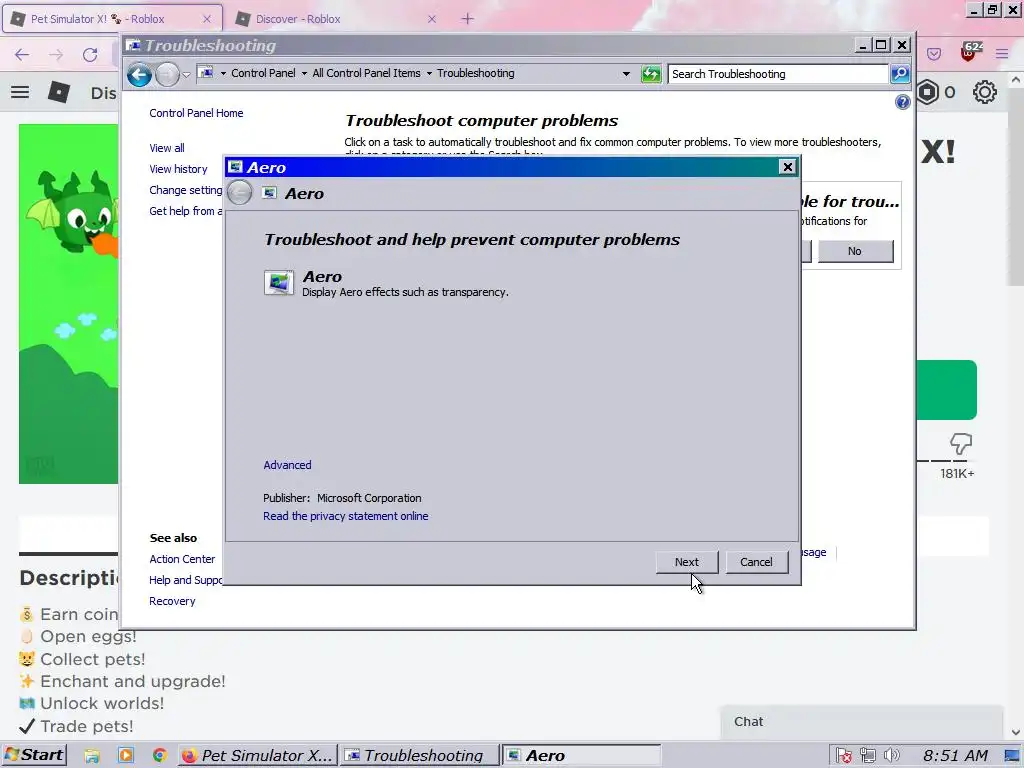Open Control Panel Home link
1024x768 pixels.
[x=196, y=113]
